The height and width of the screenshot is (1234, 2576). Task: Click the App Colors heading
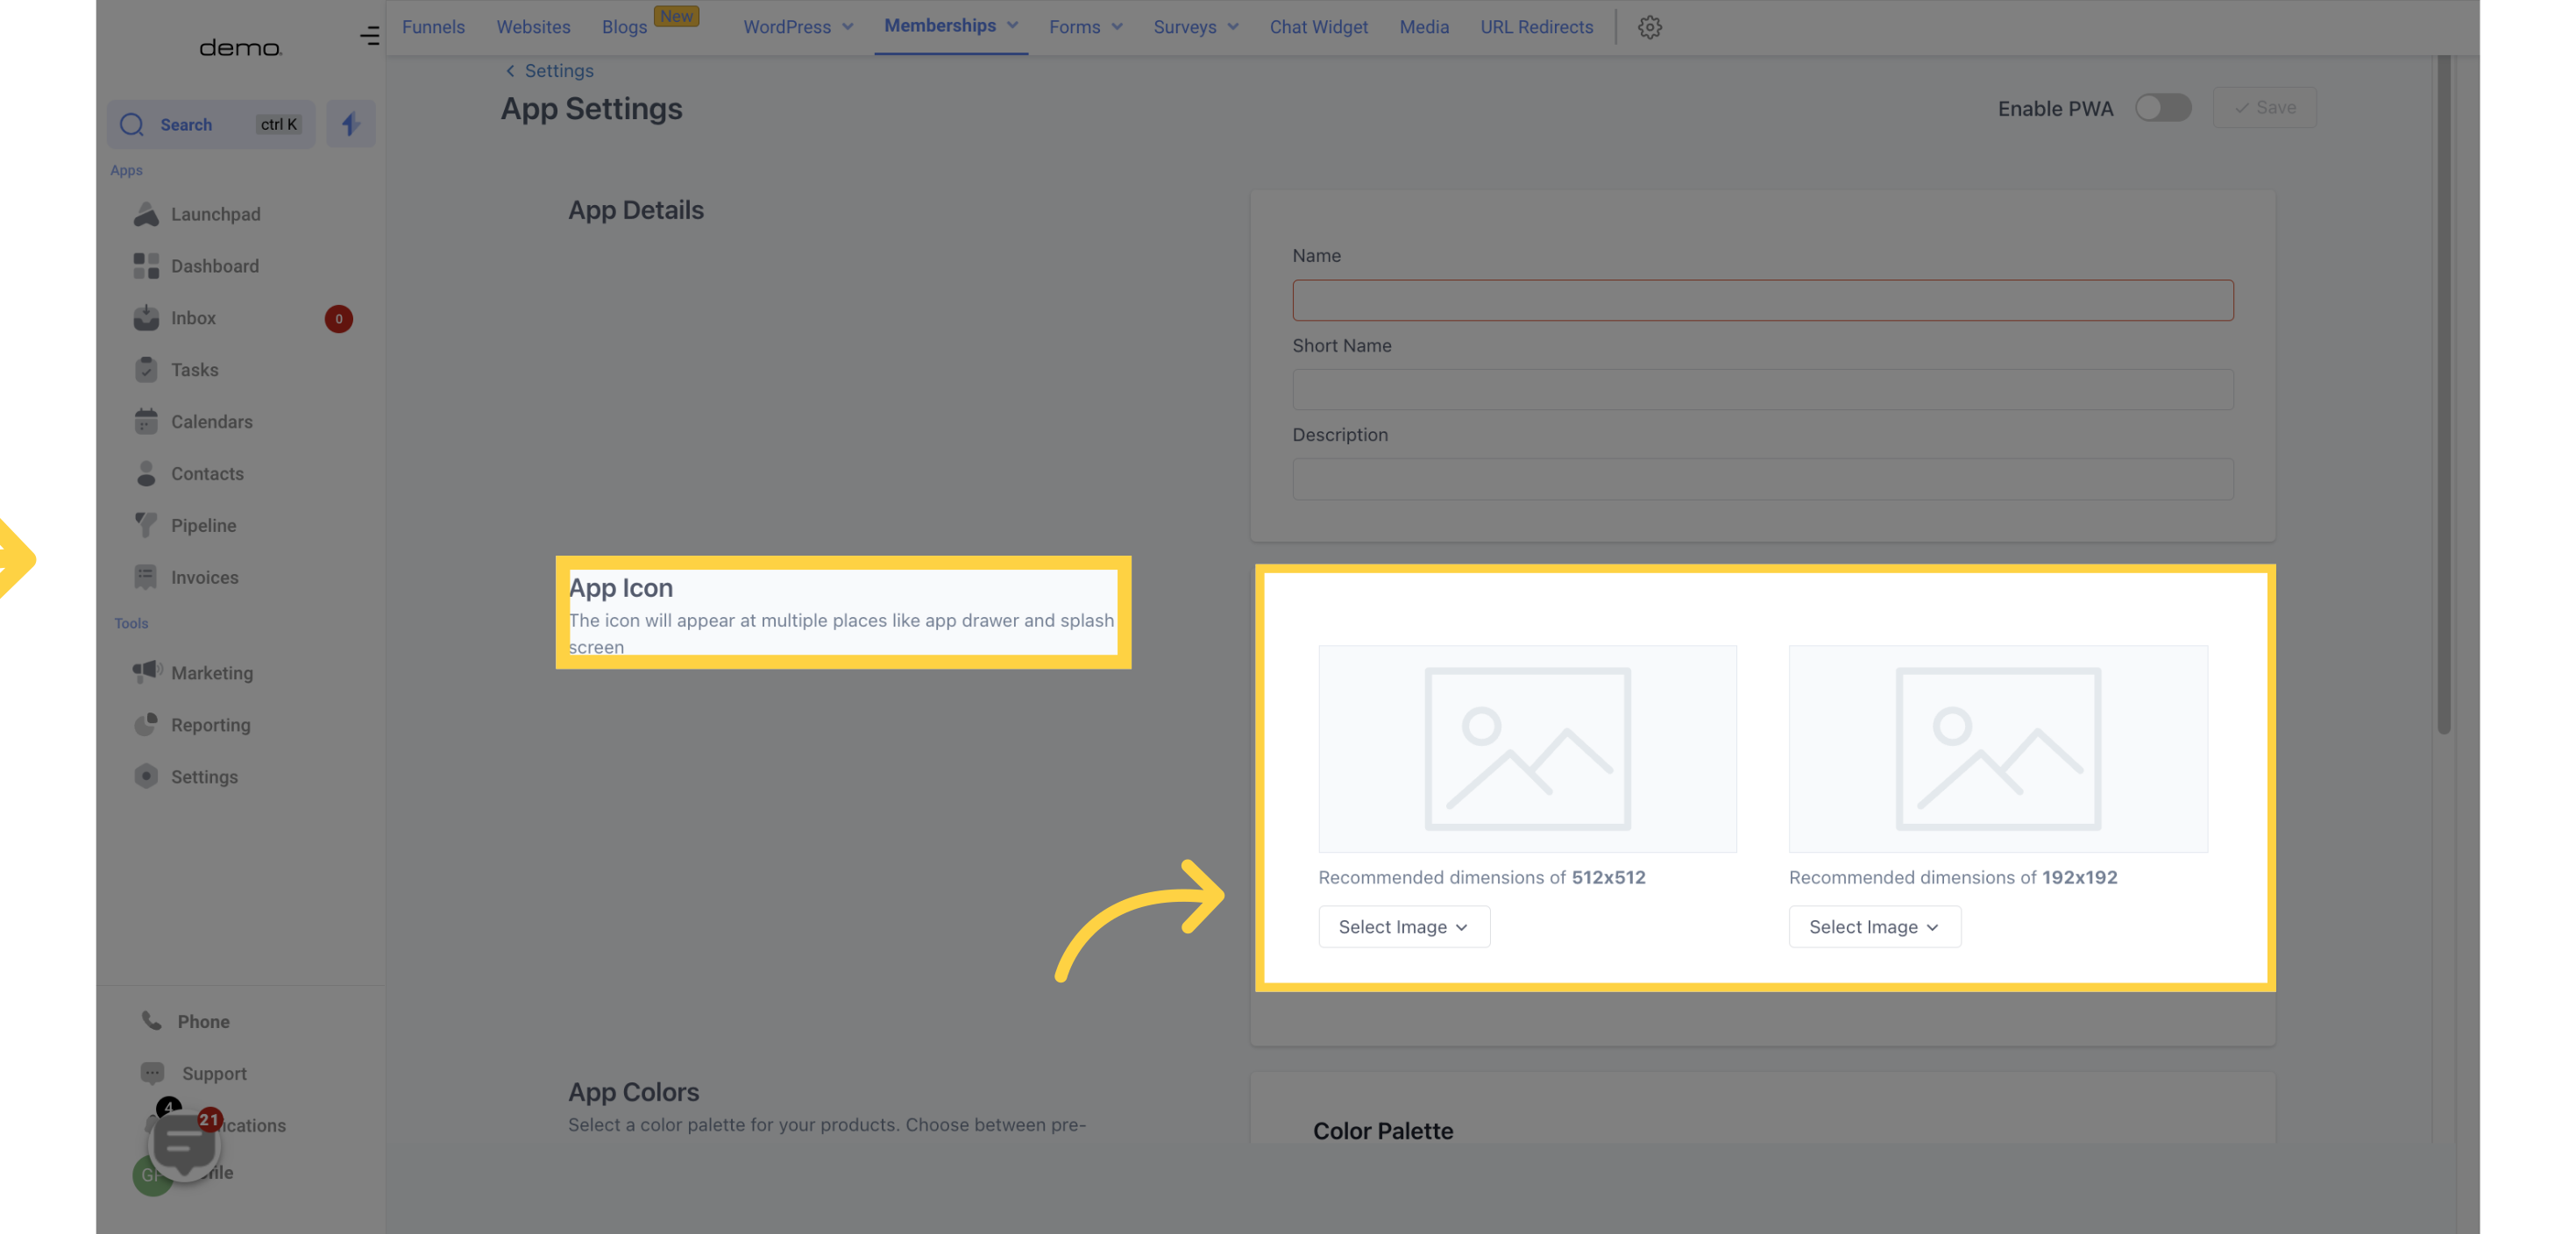pos(634,1092)
